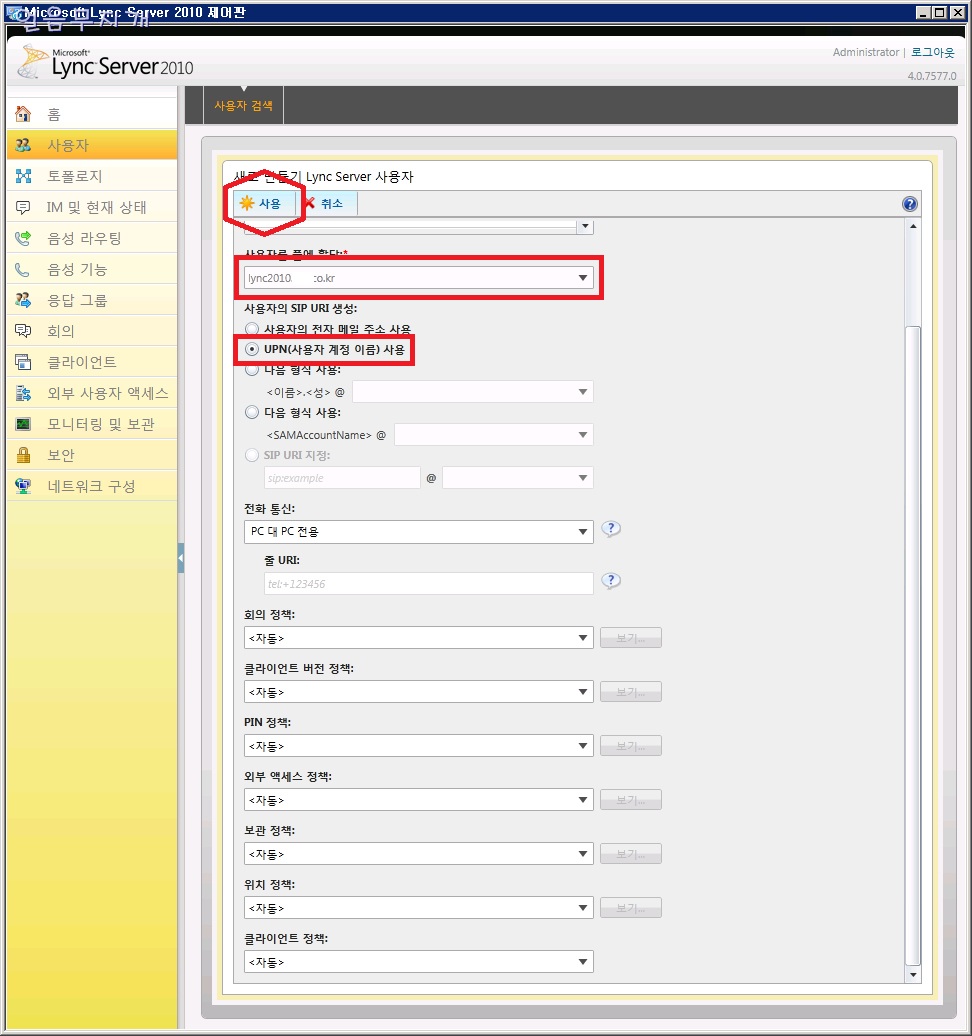Click help bubble next to 전화 통신

[611, 529]
